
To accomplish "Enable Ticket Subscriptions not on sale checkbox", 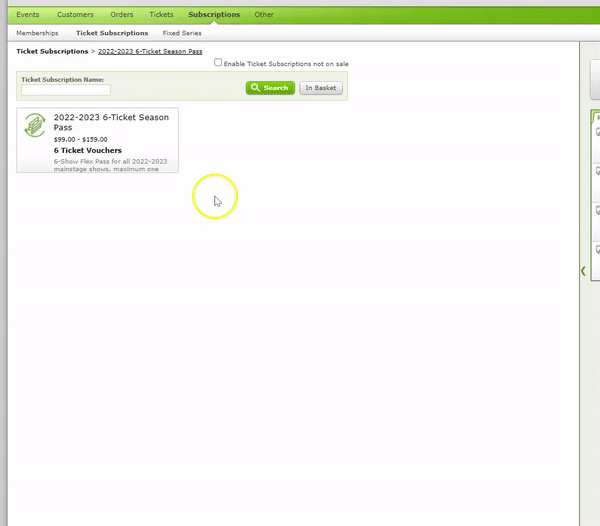I will coord(218,62).
